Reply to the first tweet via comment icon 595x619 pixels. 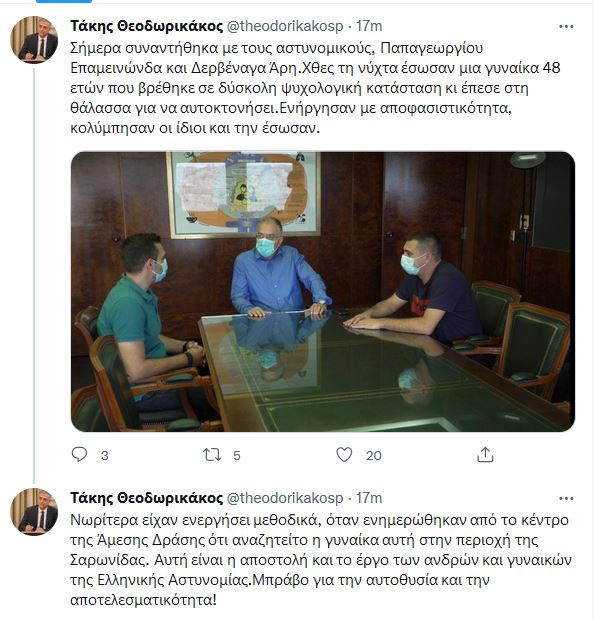pos(79,455)
